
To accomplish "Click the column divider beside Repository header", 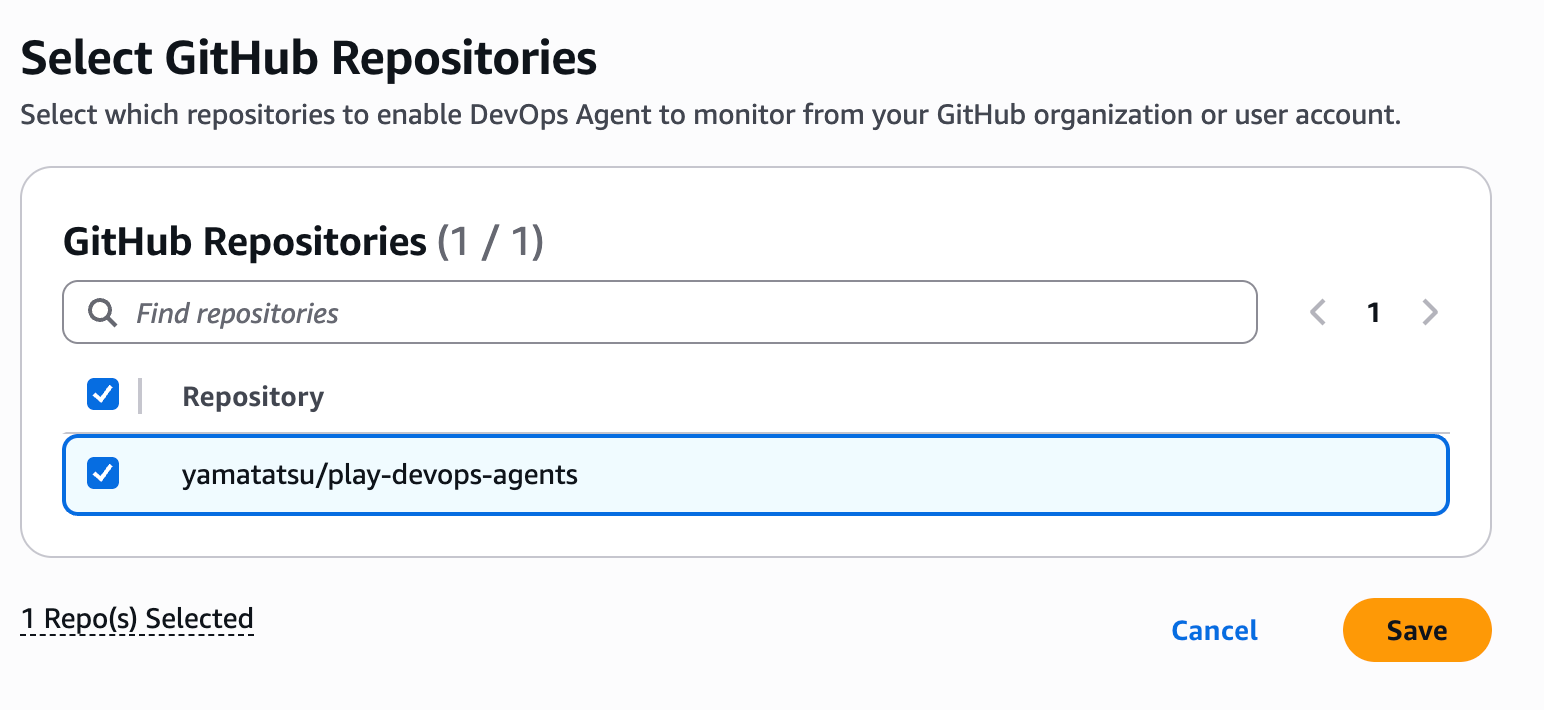I will (x=140, y=396).
